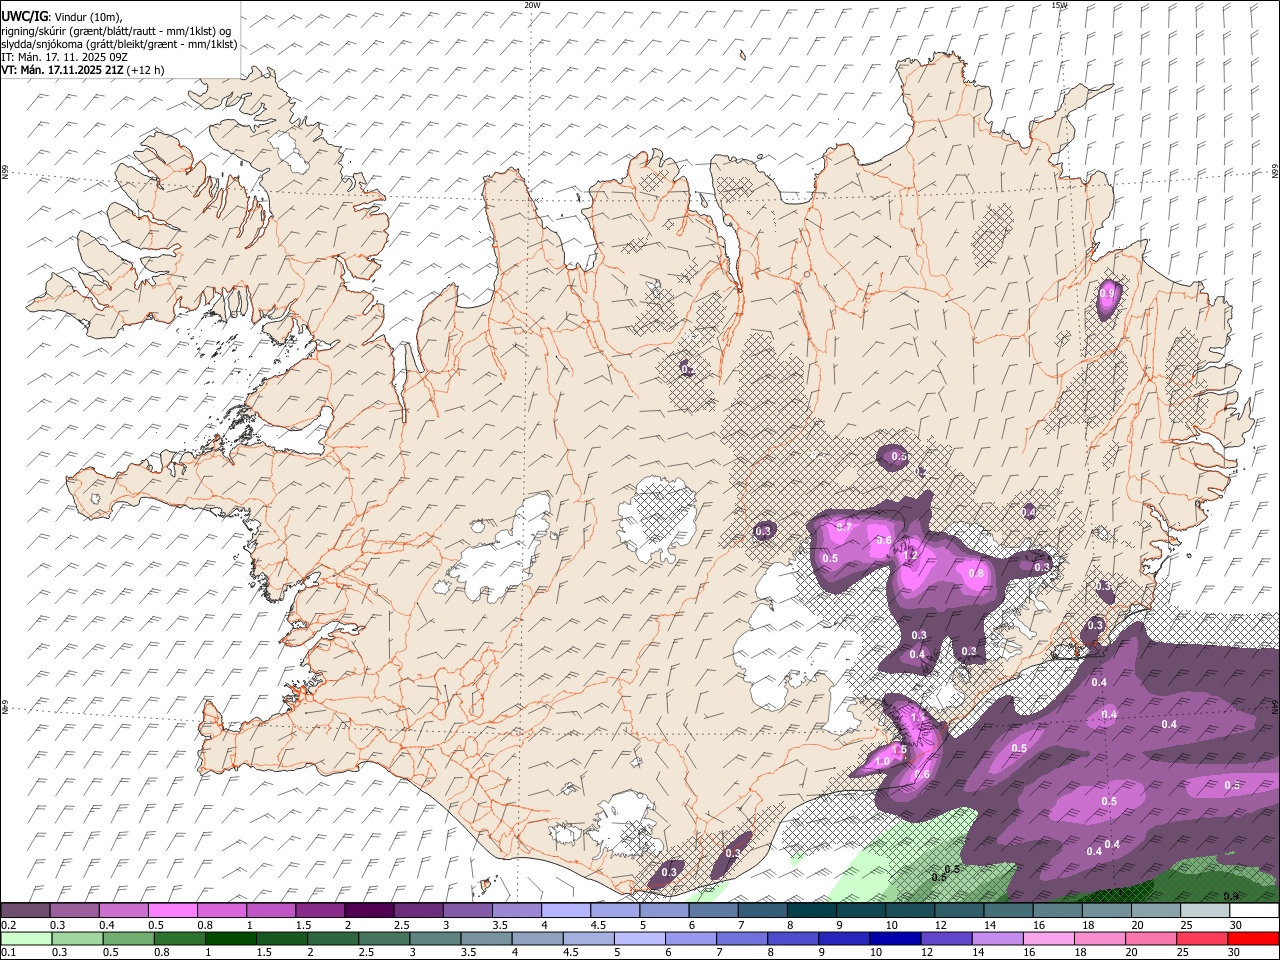Click the lower legend swatch between 5 and 6

[639, 938]
